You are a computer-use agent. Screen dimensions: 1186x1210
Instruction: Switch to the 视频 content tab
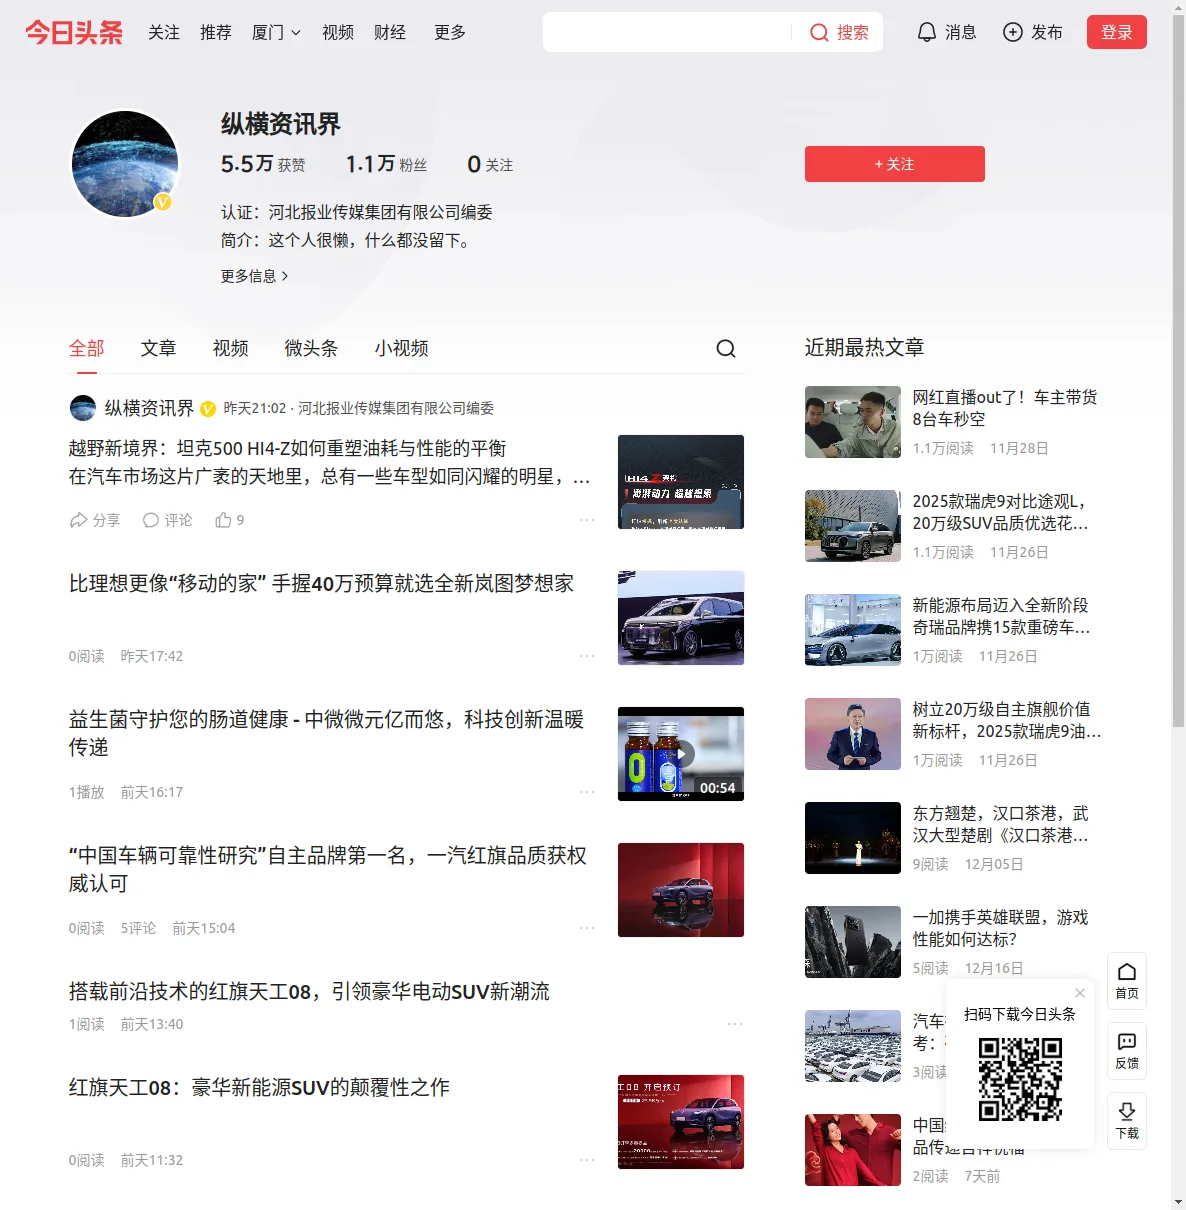231,348
